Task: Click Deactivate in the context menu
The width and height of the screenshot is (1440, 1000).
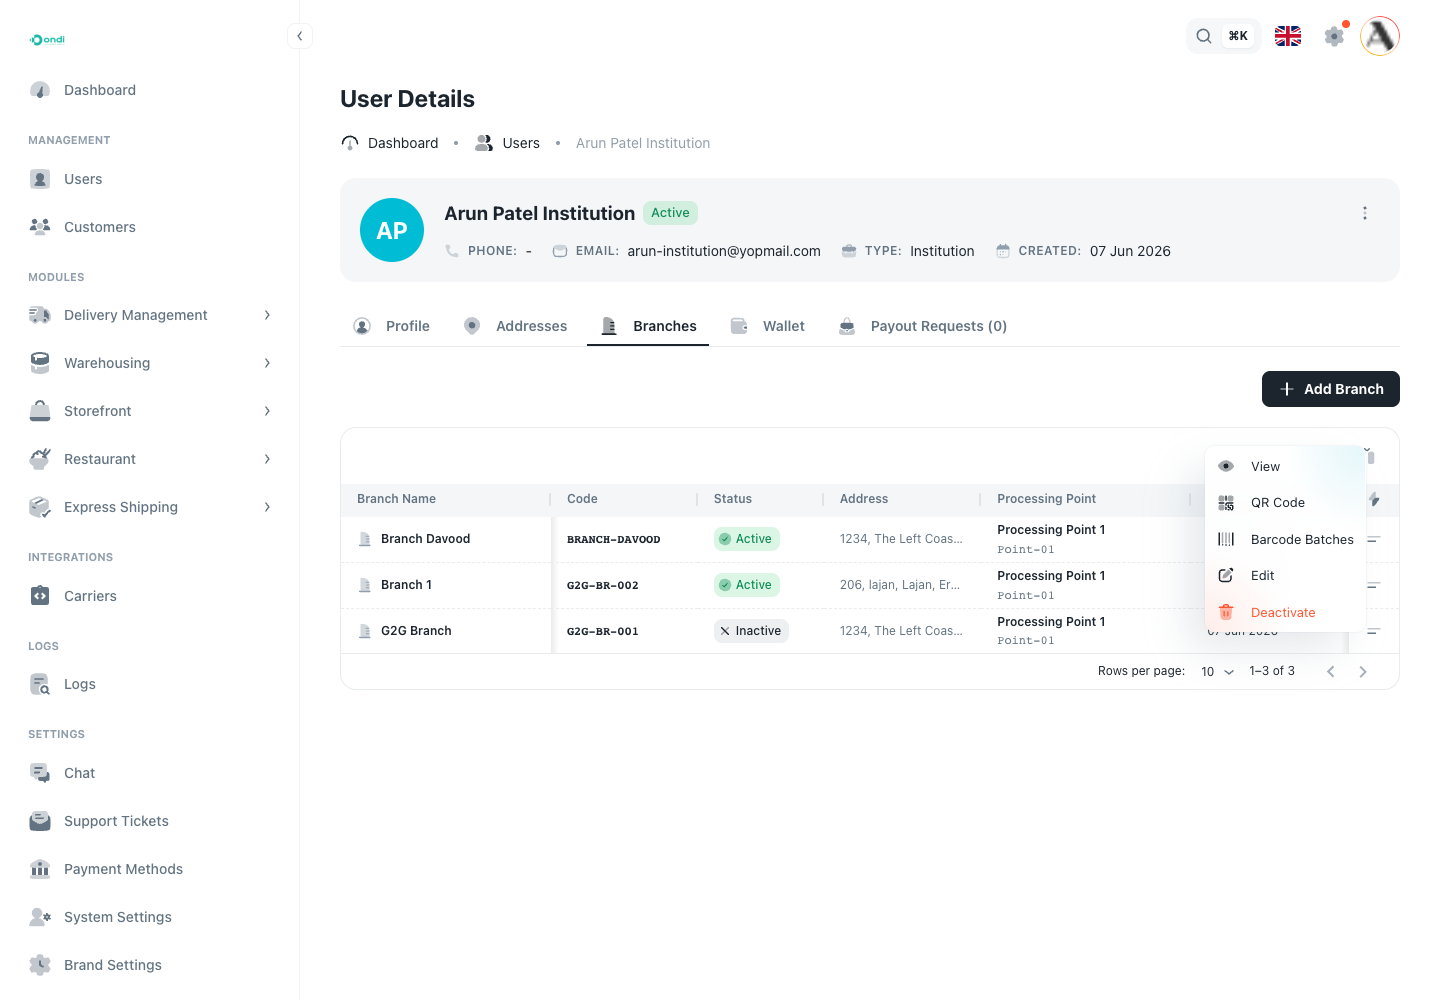Action: click(1285, 613)
